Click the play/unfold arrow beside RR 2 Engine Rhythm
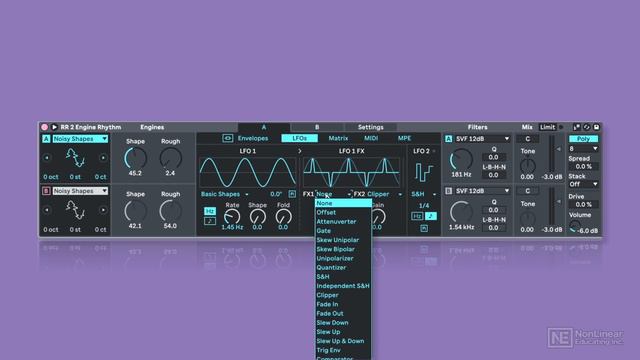The height and width of the screenshot is (360, 640). [54, 127]
